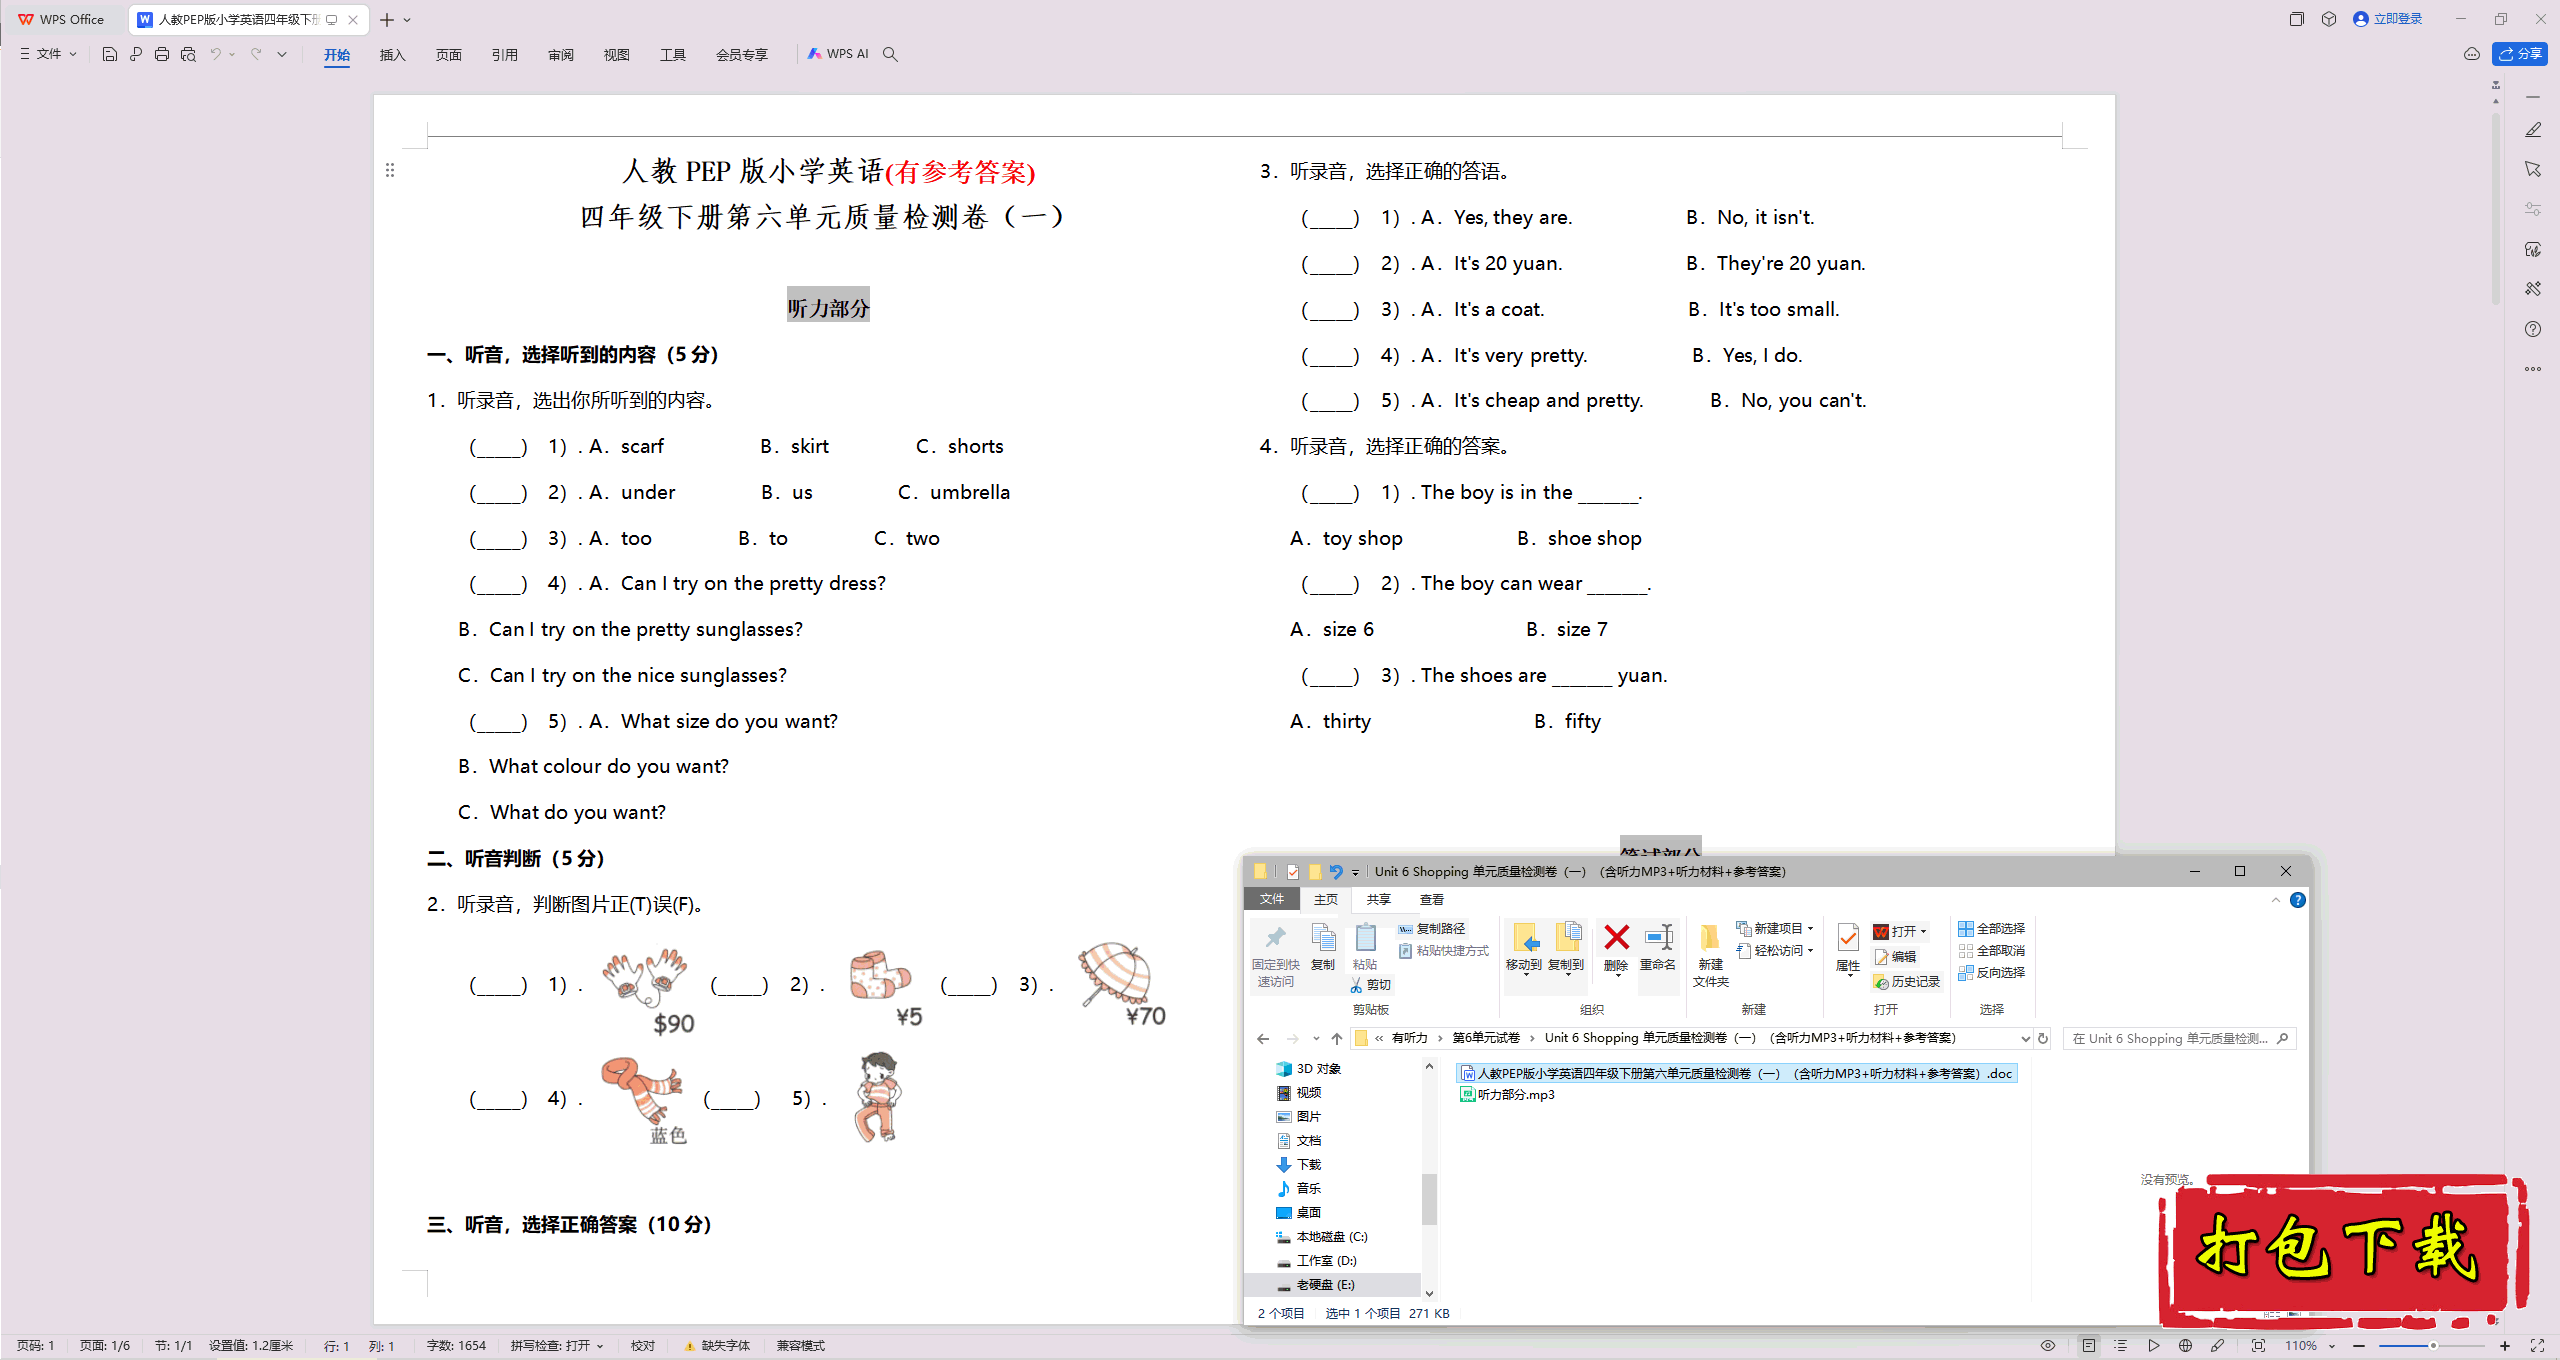Click the Explorer back arrow
Viewport: 2560px width, 1360px height.
(x=1263, y=1039)
